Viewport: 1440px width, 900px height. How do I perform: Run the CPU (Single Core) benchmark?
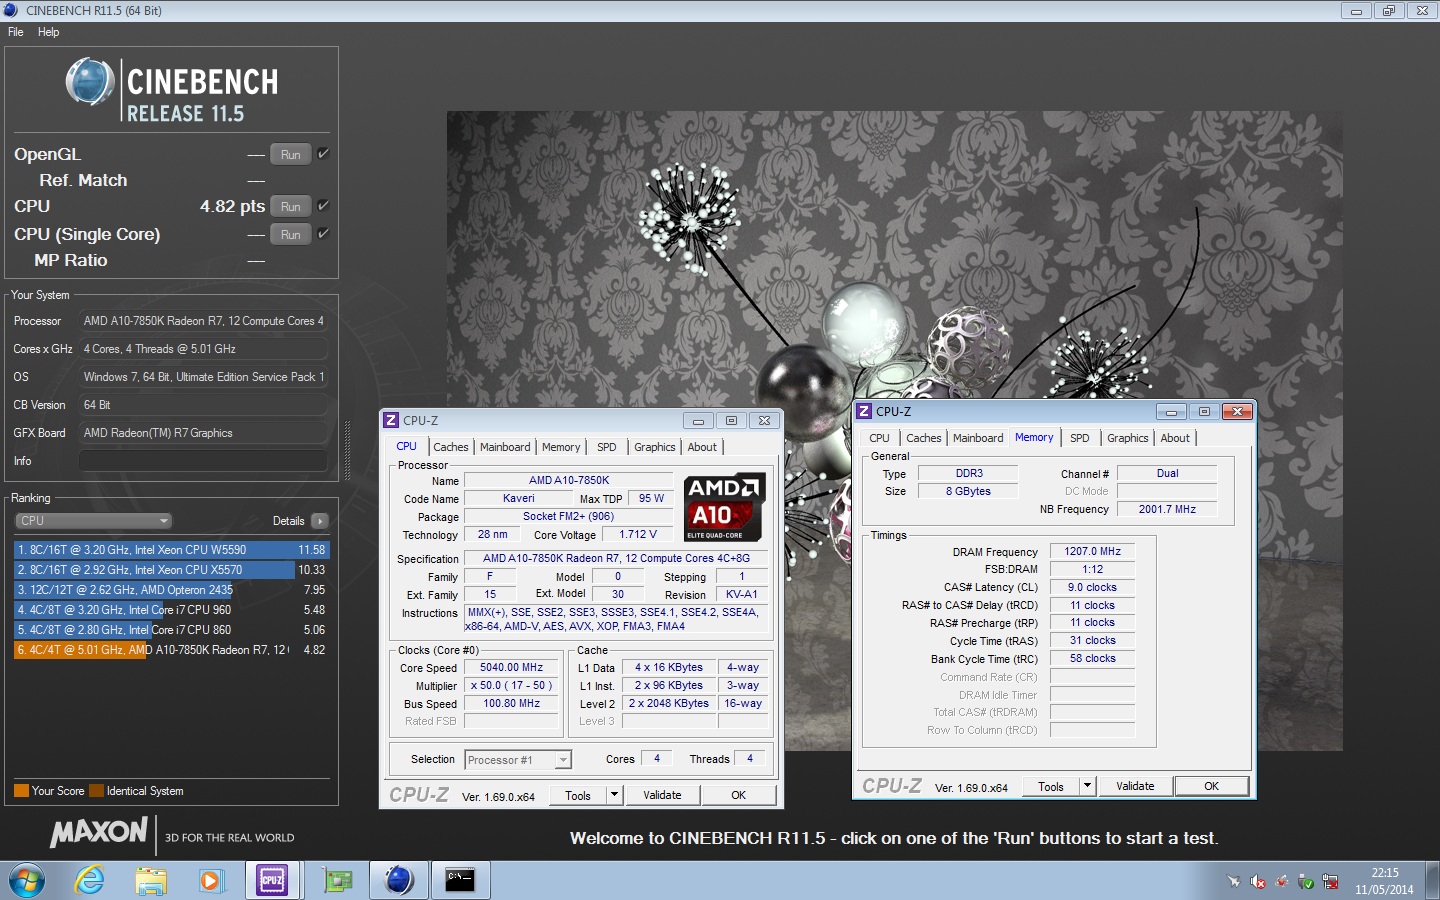click(x=291, y=234)
